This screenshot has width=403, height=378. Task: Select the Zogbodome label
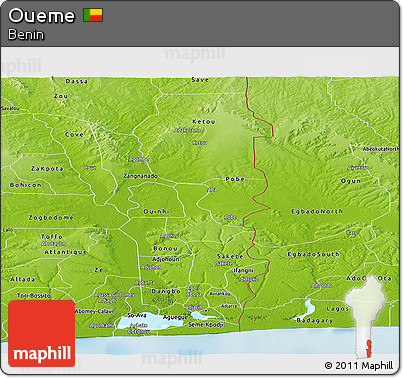[x=51, y=218]
